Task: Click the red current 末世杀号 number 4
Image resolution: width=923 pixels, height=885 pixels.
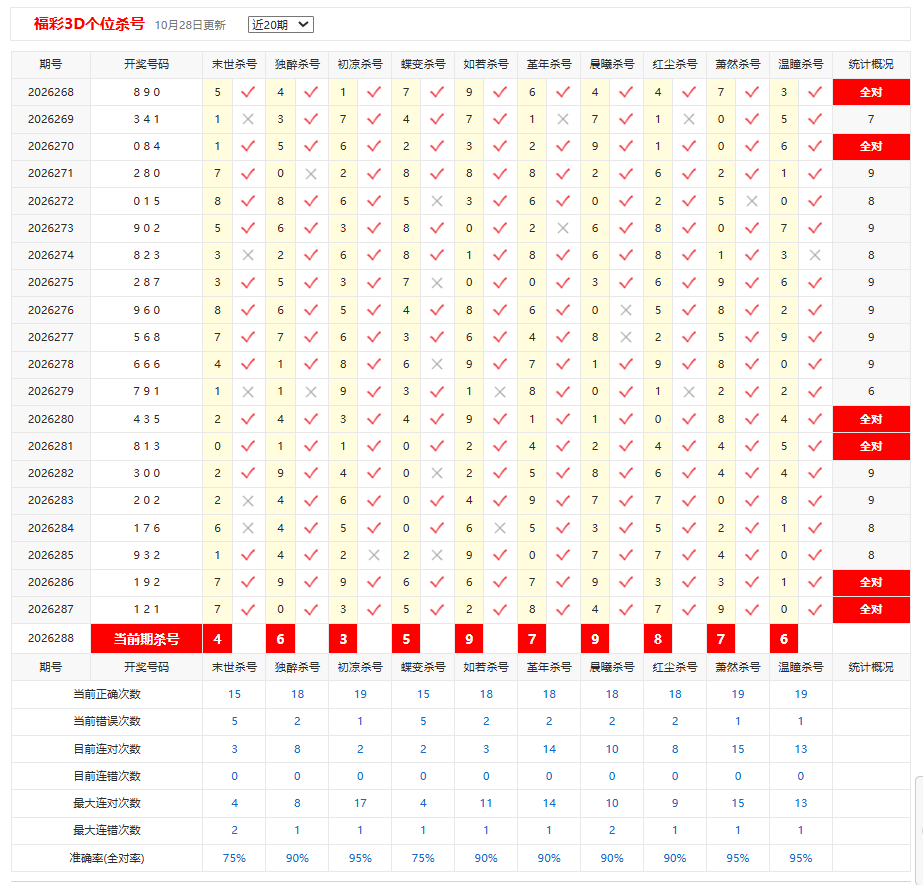Action: [x=217, y=639]
